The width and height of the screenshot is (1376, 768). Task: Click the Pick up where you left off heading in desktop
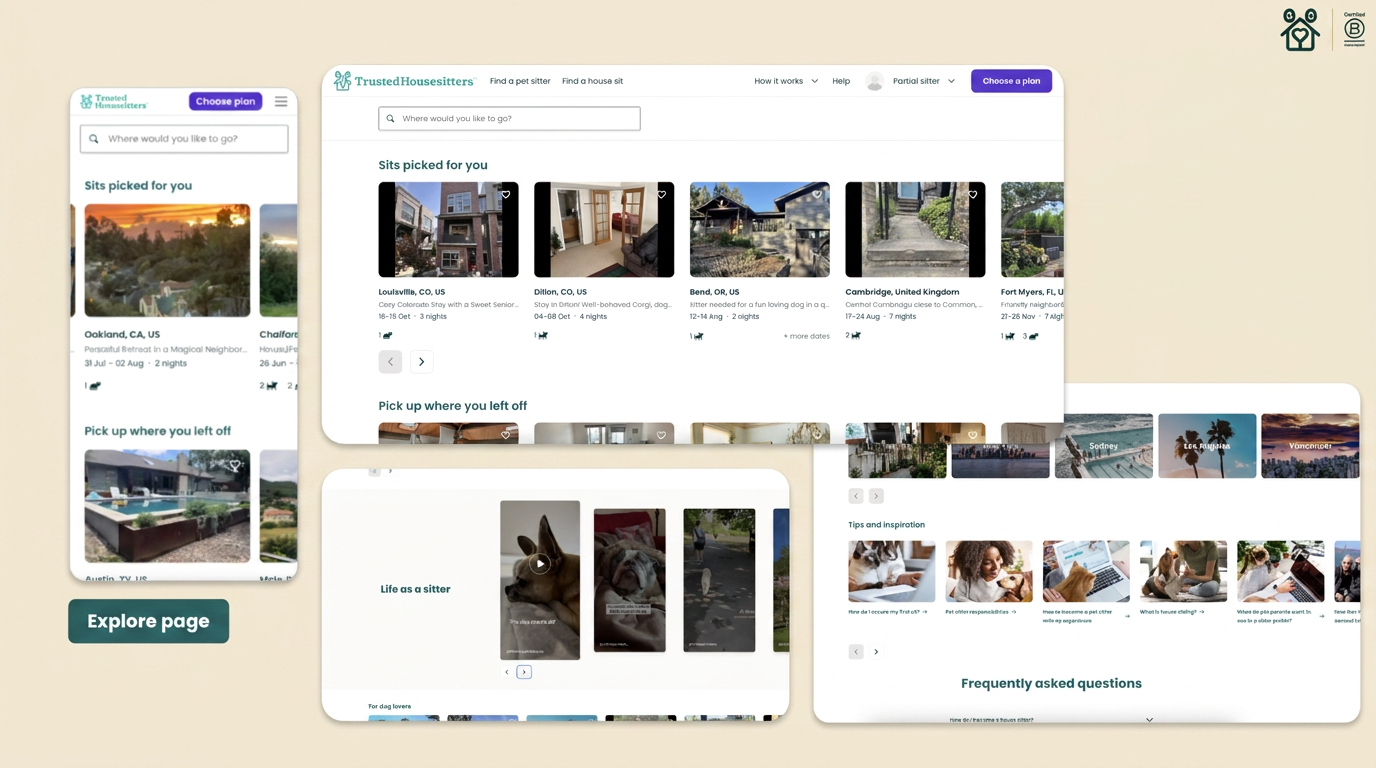tap(452, 406)
